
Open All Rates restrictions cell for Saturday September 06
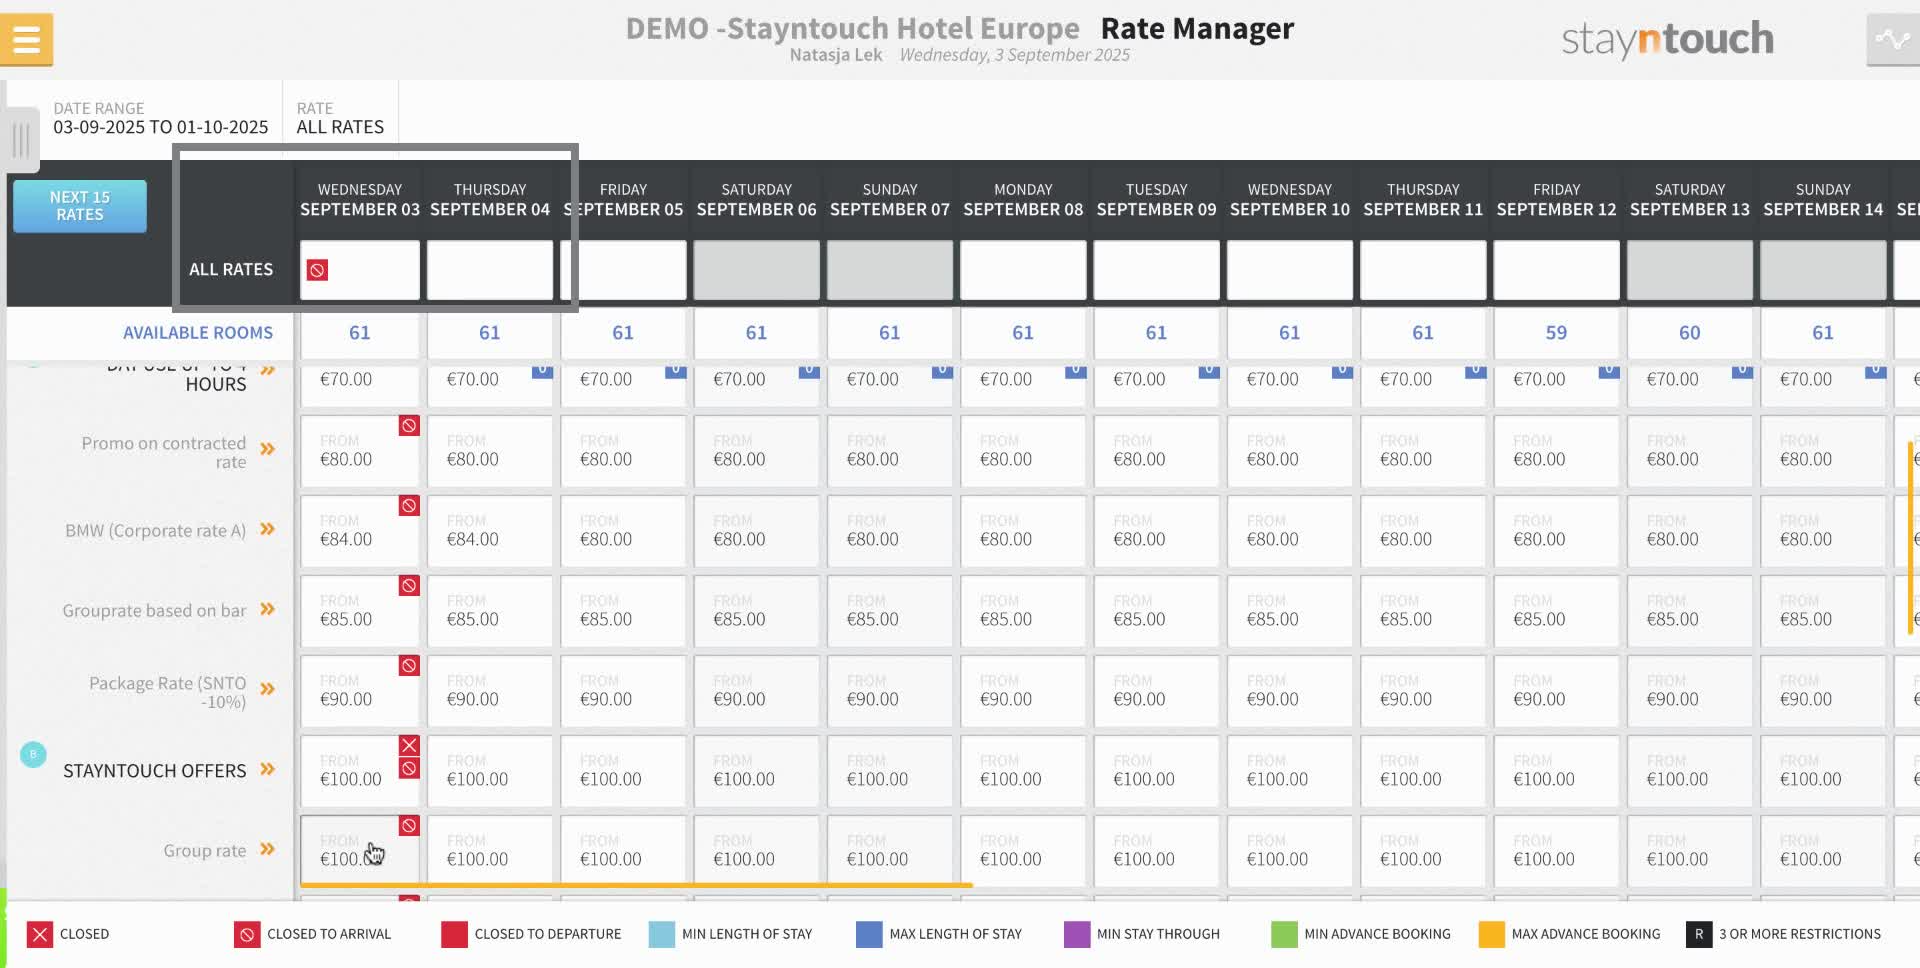tap(756, 270)
